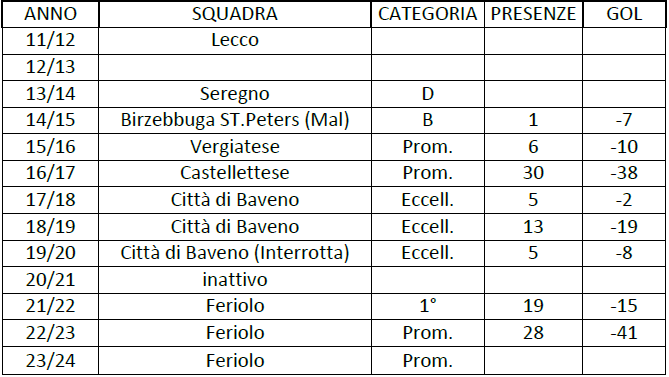Select the Birzebbuga ST.Peters (Mal) cell
Screen dimensions: 669x377
click(235, 120)
